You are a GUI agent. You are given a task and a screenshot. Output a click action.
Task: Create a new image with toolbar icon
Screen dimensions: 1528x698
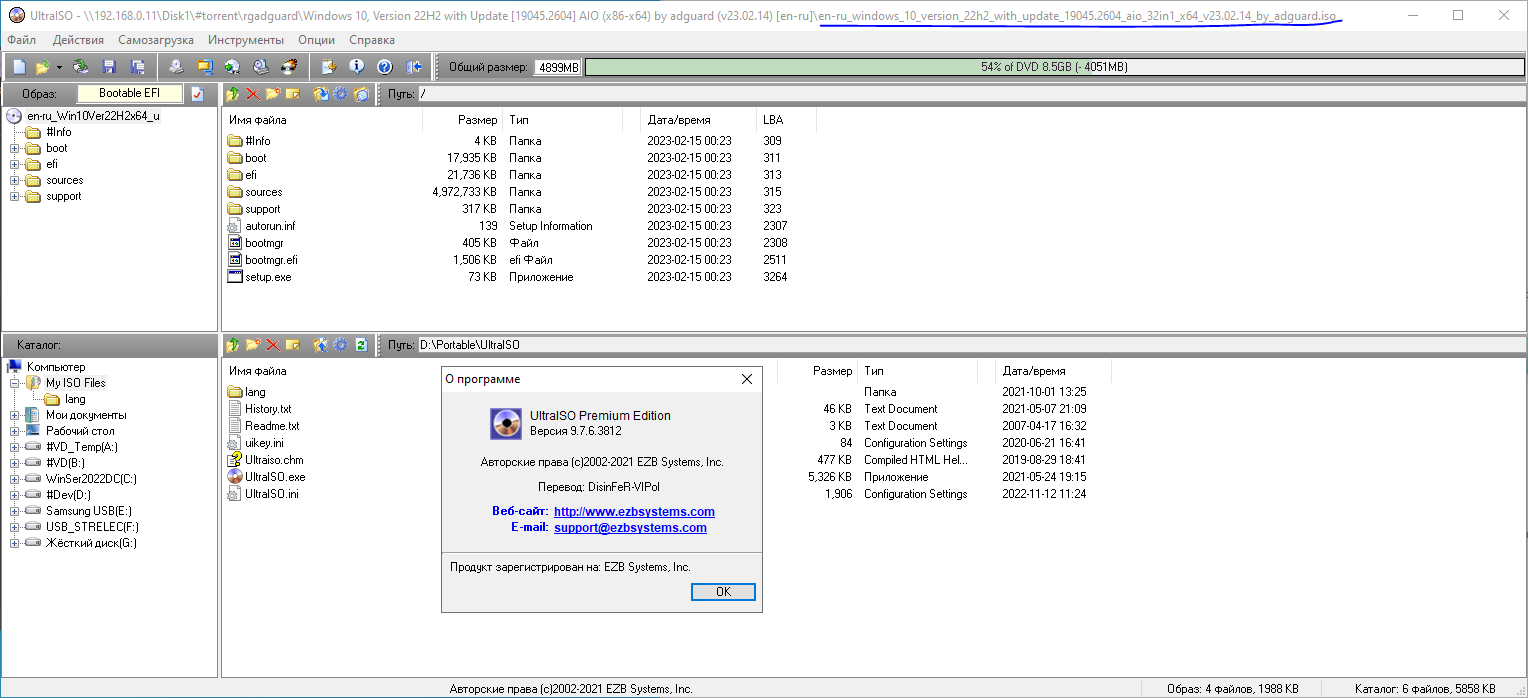(20, 67)
